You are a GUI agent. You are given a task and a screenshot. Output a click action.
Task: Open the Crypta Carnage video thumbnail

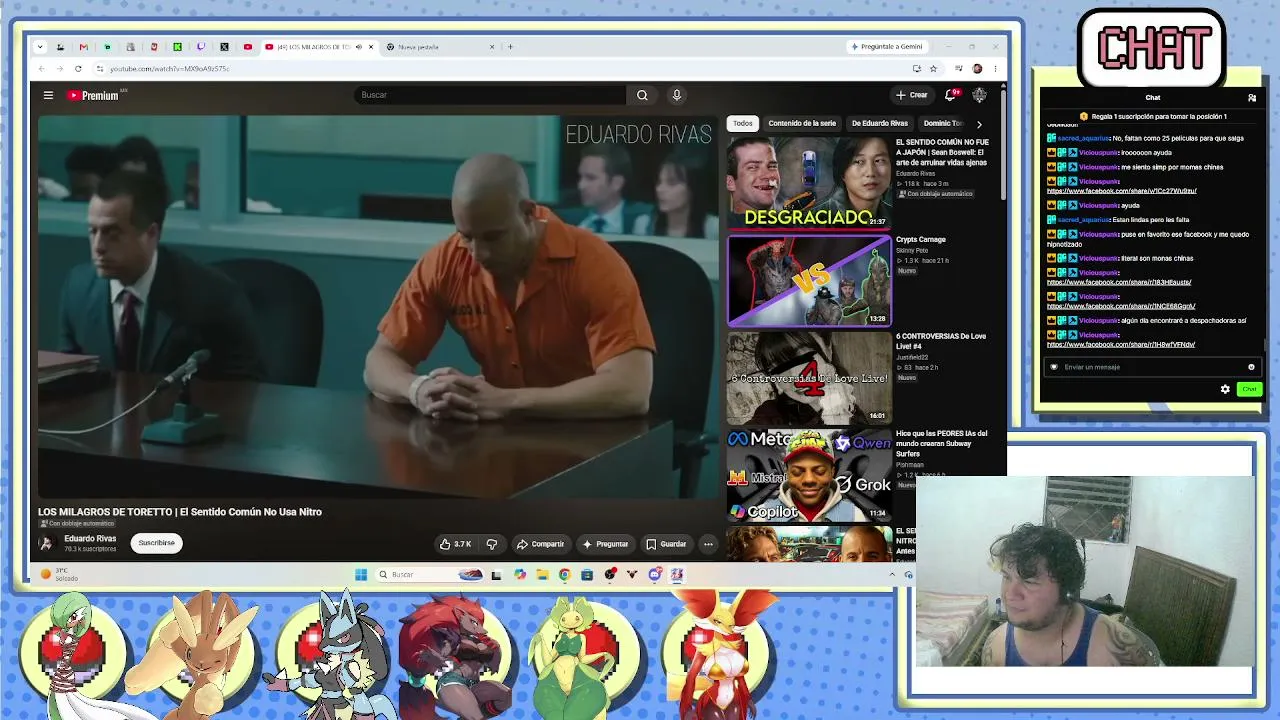[x=808, y=281]
